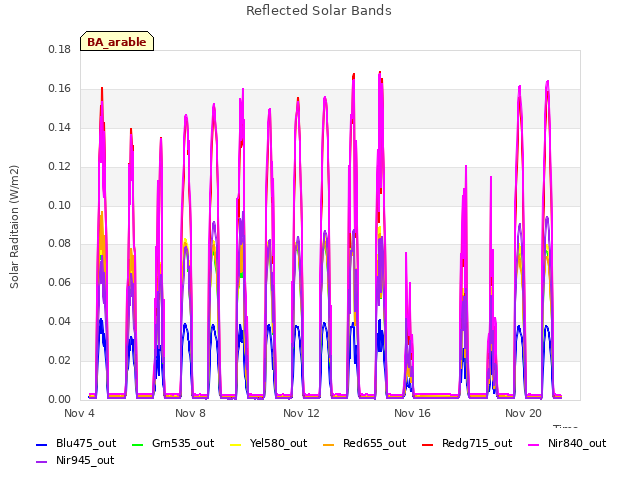Click the Nov 4 x-axis label
Image resolution: width=640 pixels, height=480 pixels.
click(x=79, y=413)
